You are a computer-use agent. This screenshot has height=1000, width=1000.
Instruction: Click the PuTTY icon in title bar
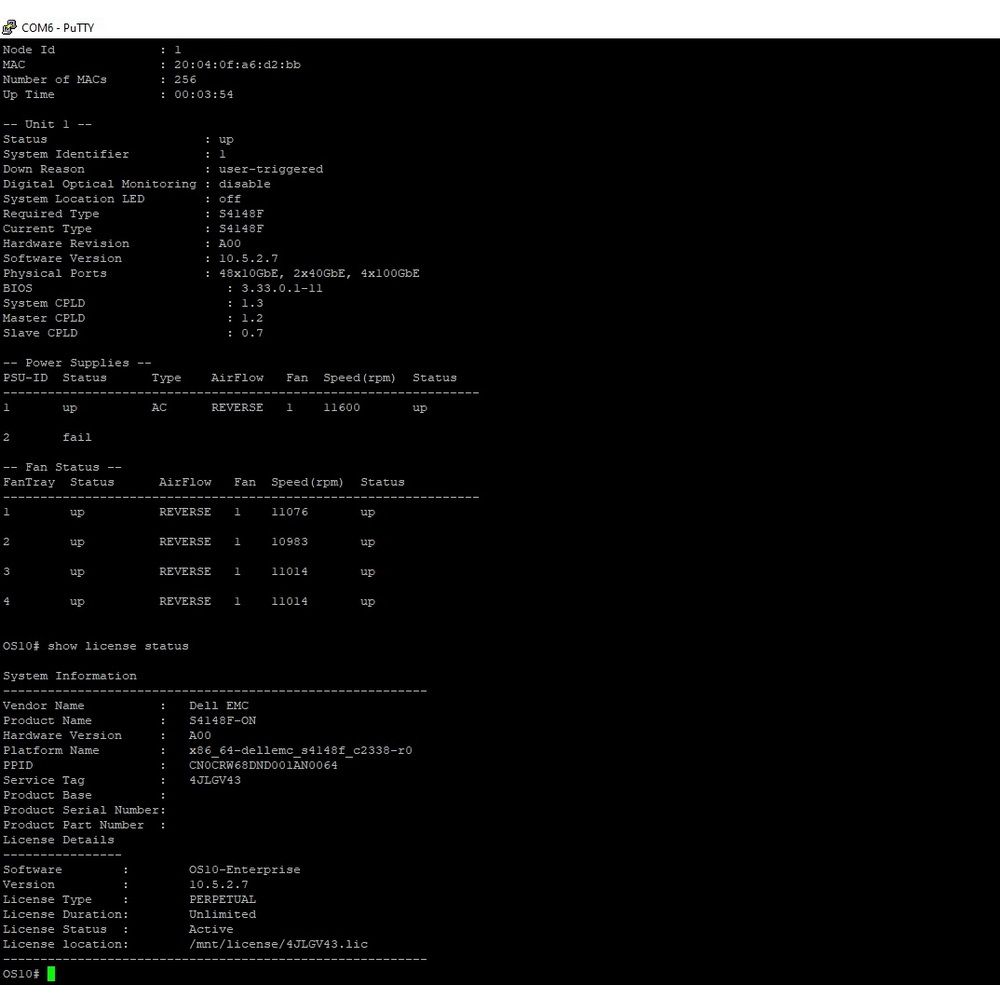click(x=10, y=28)
